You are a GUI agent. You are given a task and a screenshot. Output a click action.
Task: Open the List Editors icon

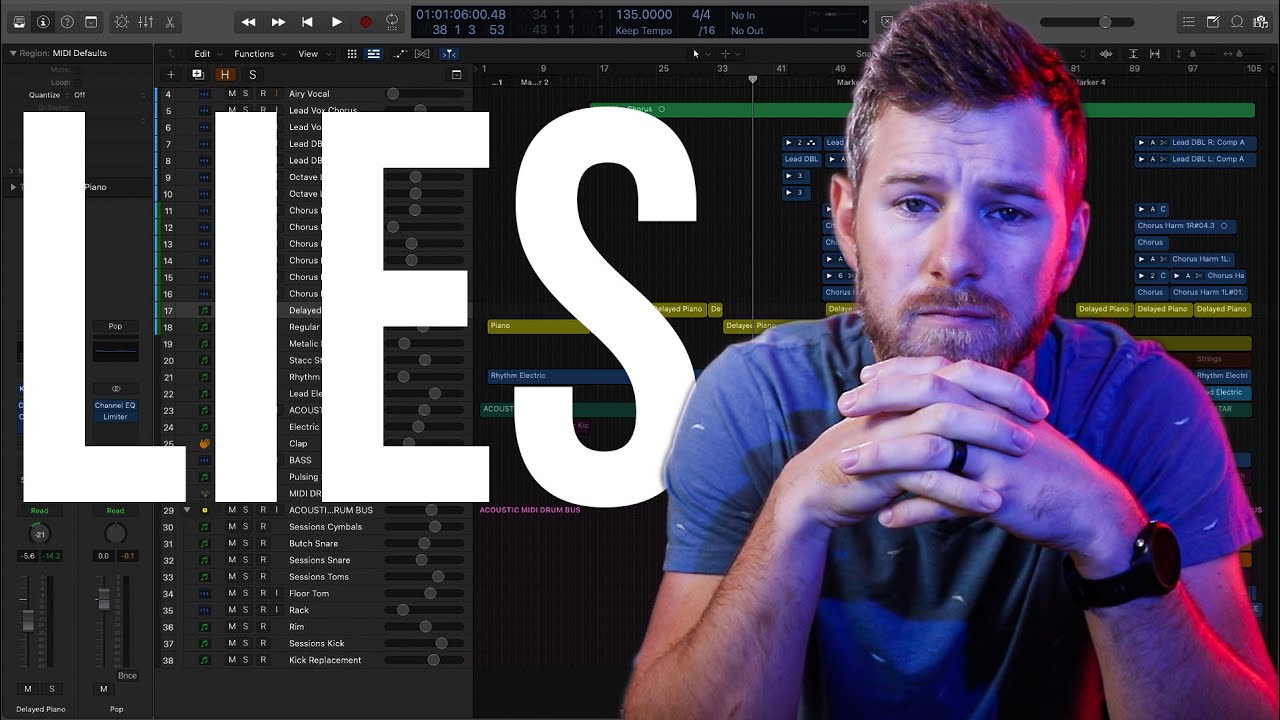1189,21
